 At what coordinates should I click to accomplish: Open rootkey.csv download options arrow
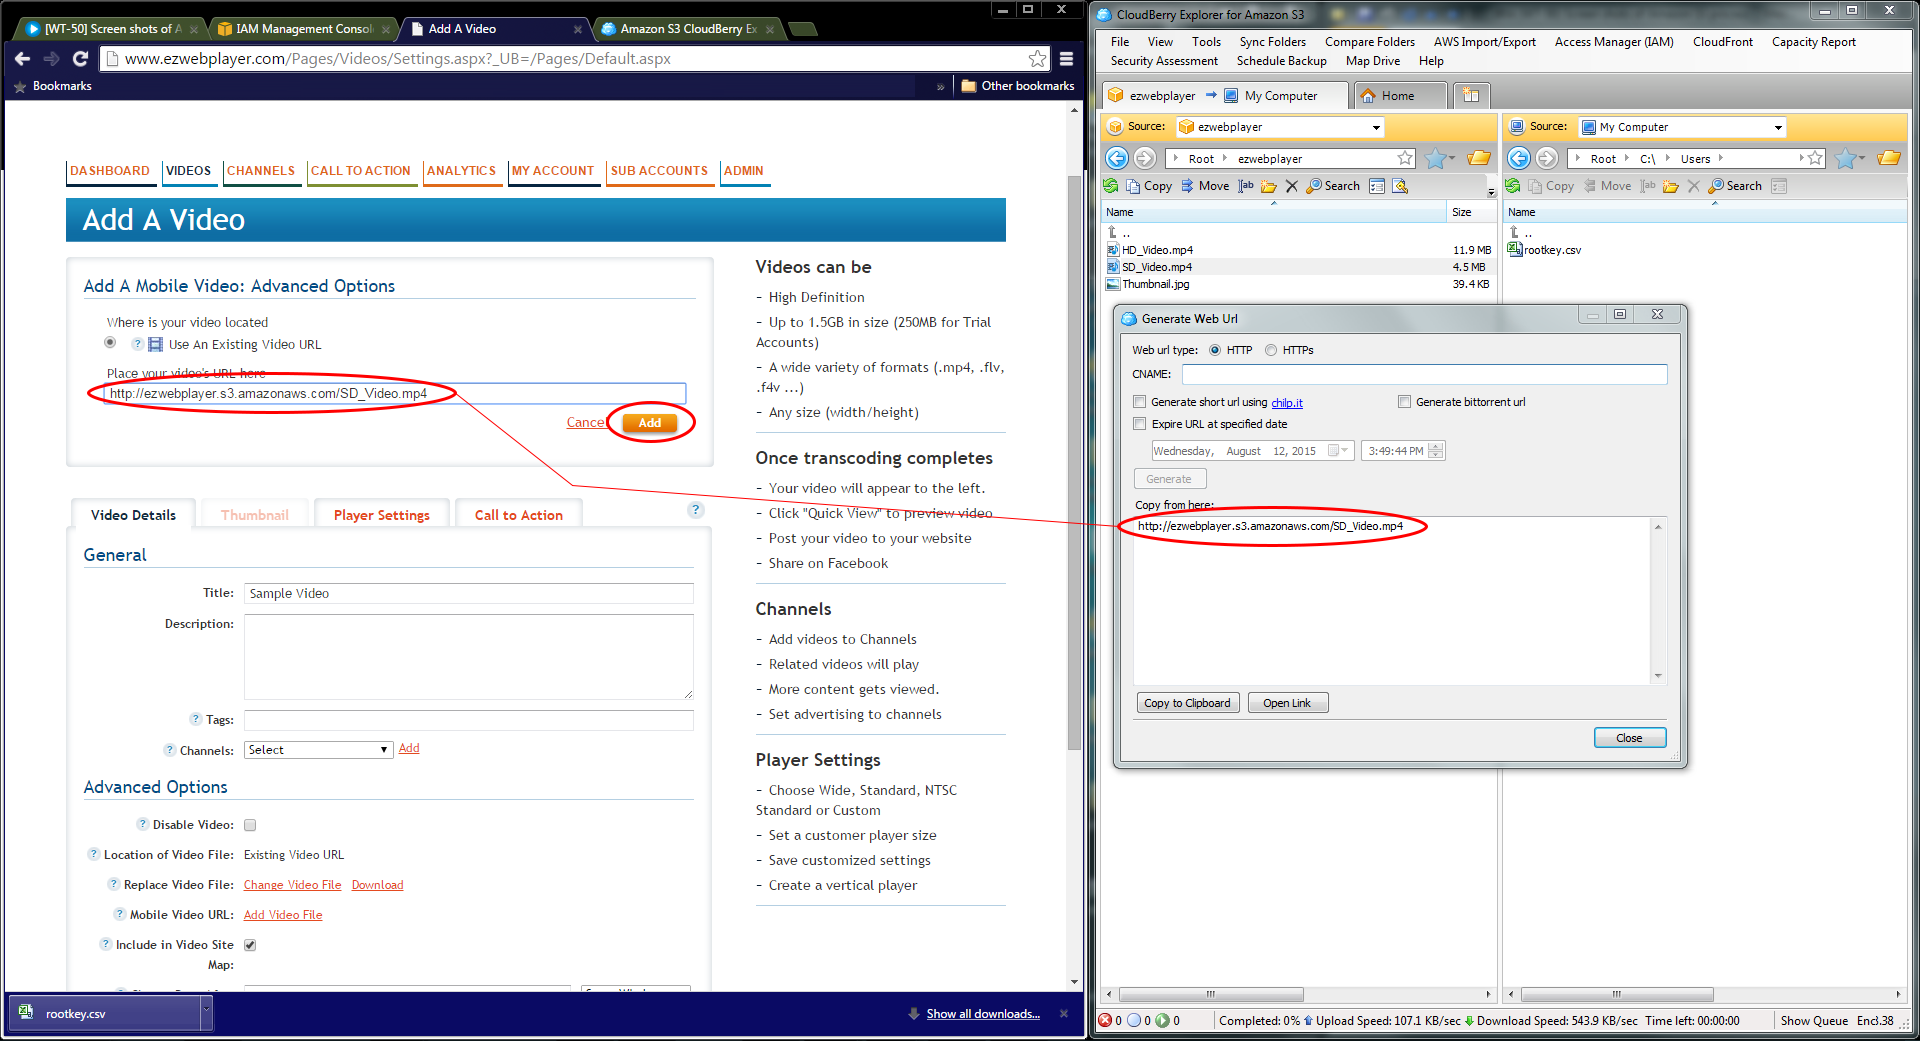[x=207, y=1011]
